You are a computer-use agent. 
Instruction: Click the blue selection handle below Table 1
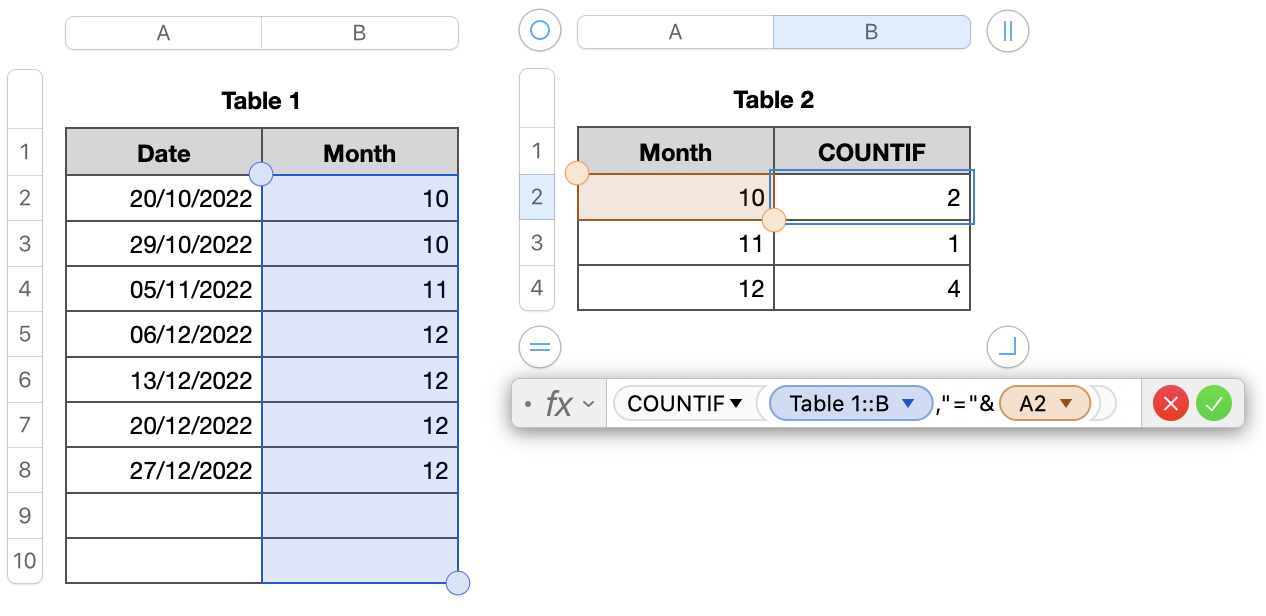[458, 583]
